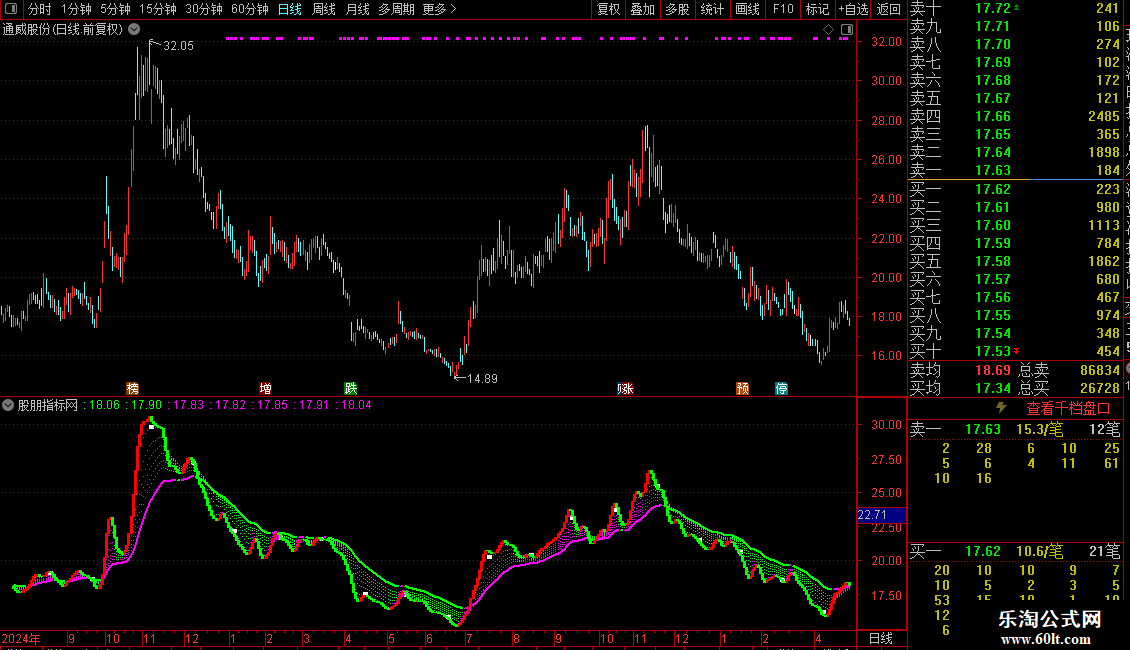Open the dropdown arrow next to 通威股份(日线.前复权)
Viewport: 1130px width, 650px height.
tap(134, 29)
